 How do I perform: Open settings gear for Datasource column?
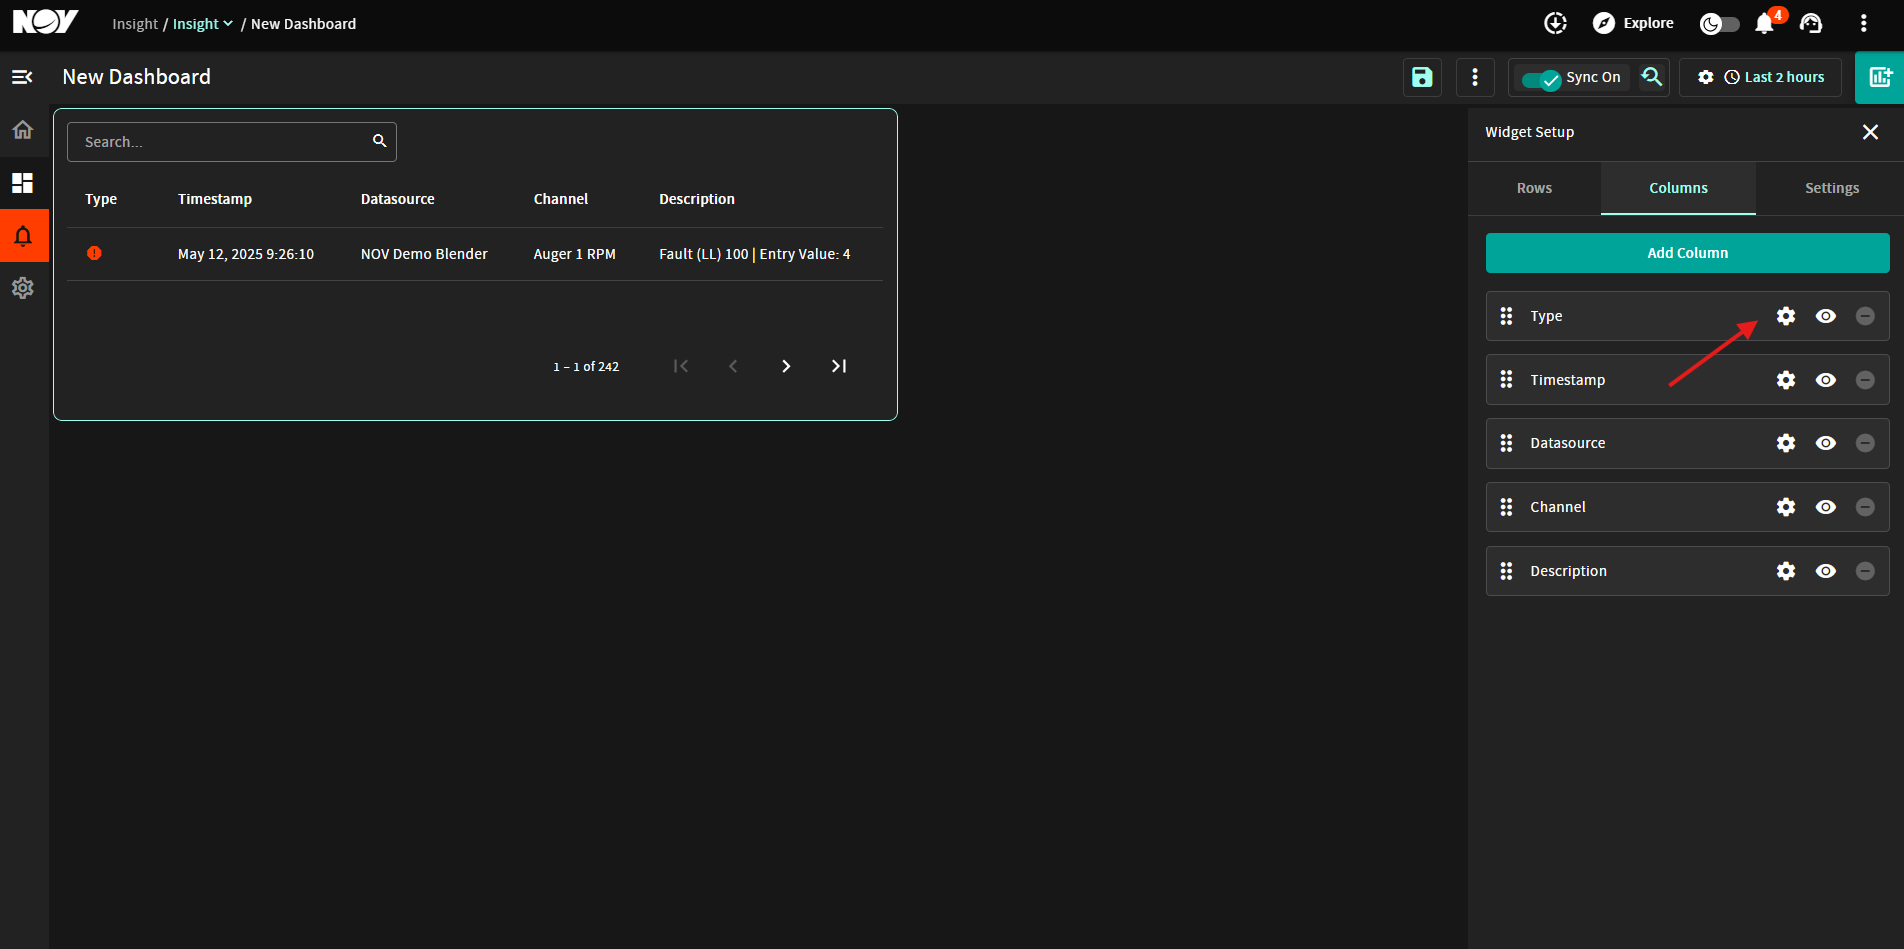[x=1786, y=443]
